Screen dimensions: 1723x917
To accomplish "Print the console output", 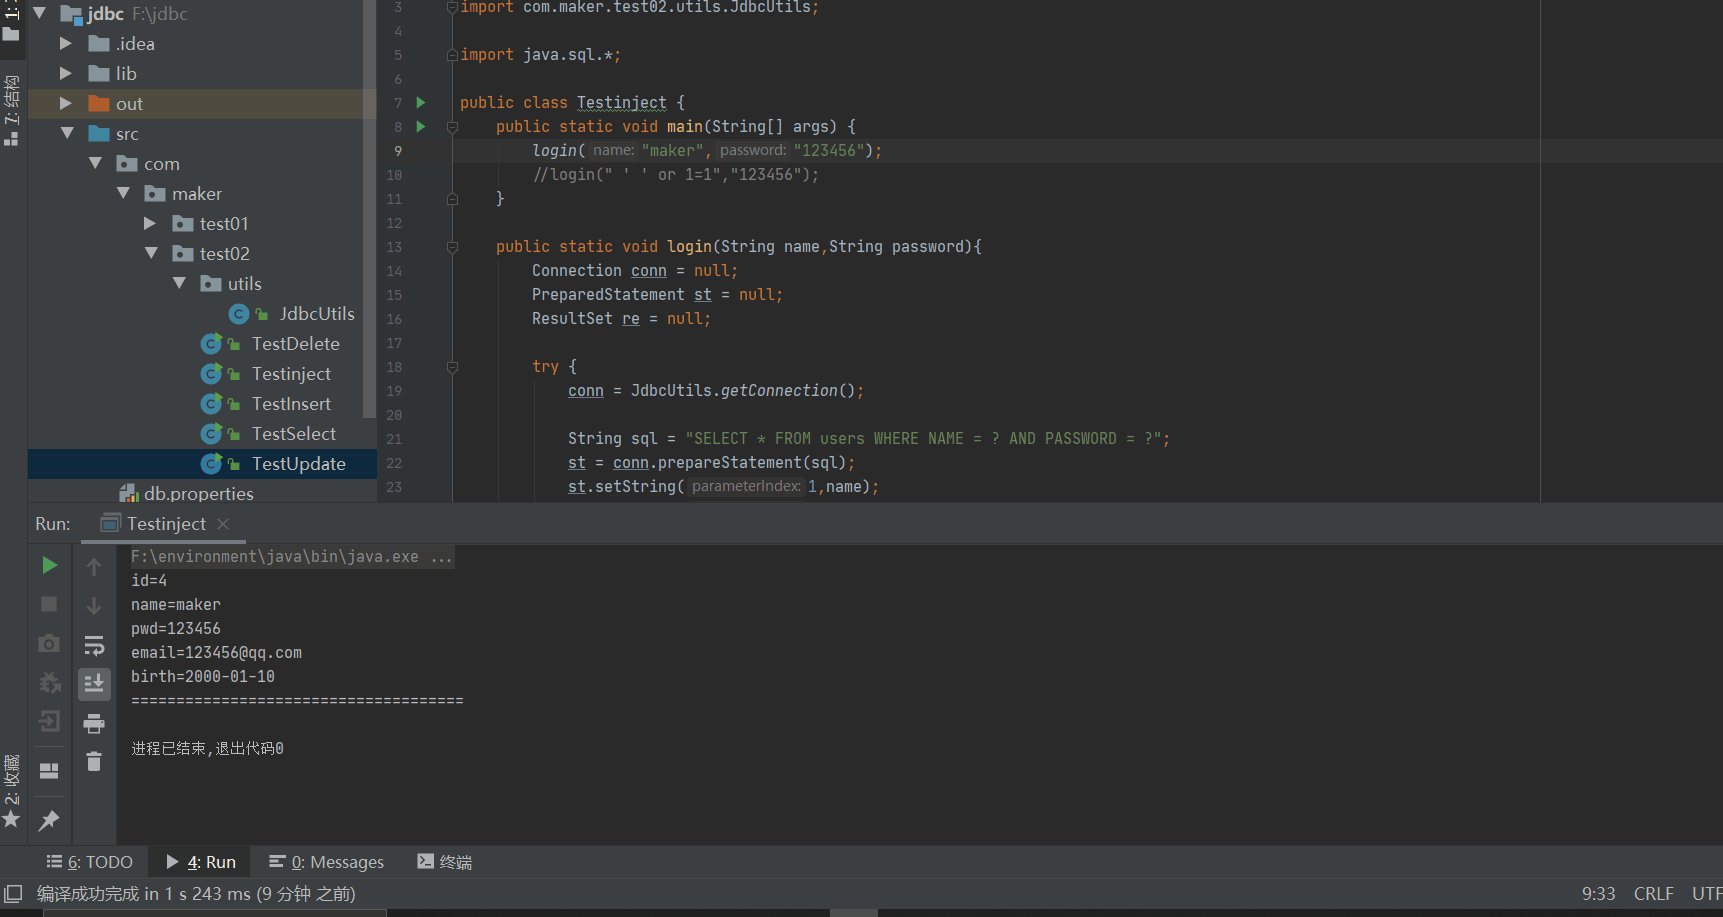I will pos(94,723).
